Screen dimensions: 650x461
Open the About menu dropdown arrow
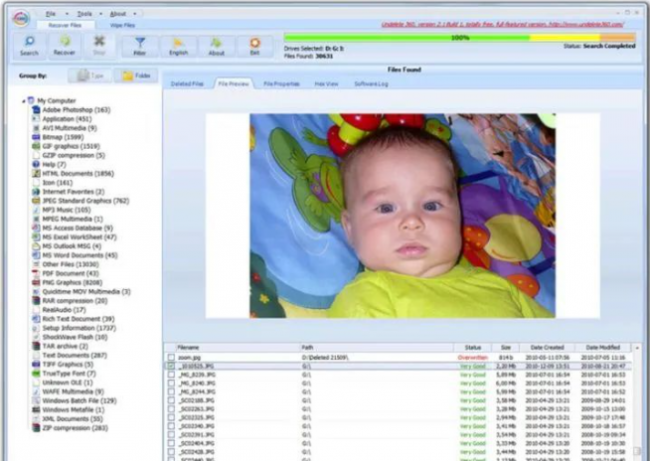tap(135, 14)
